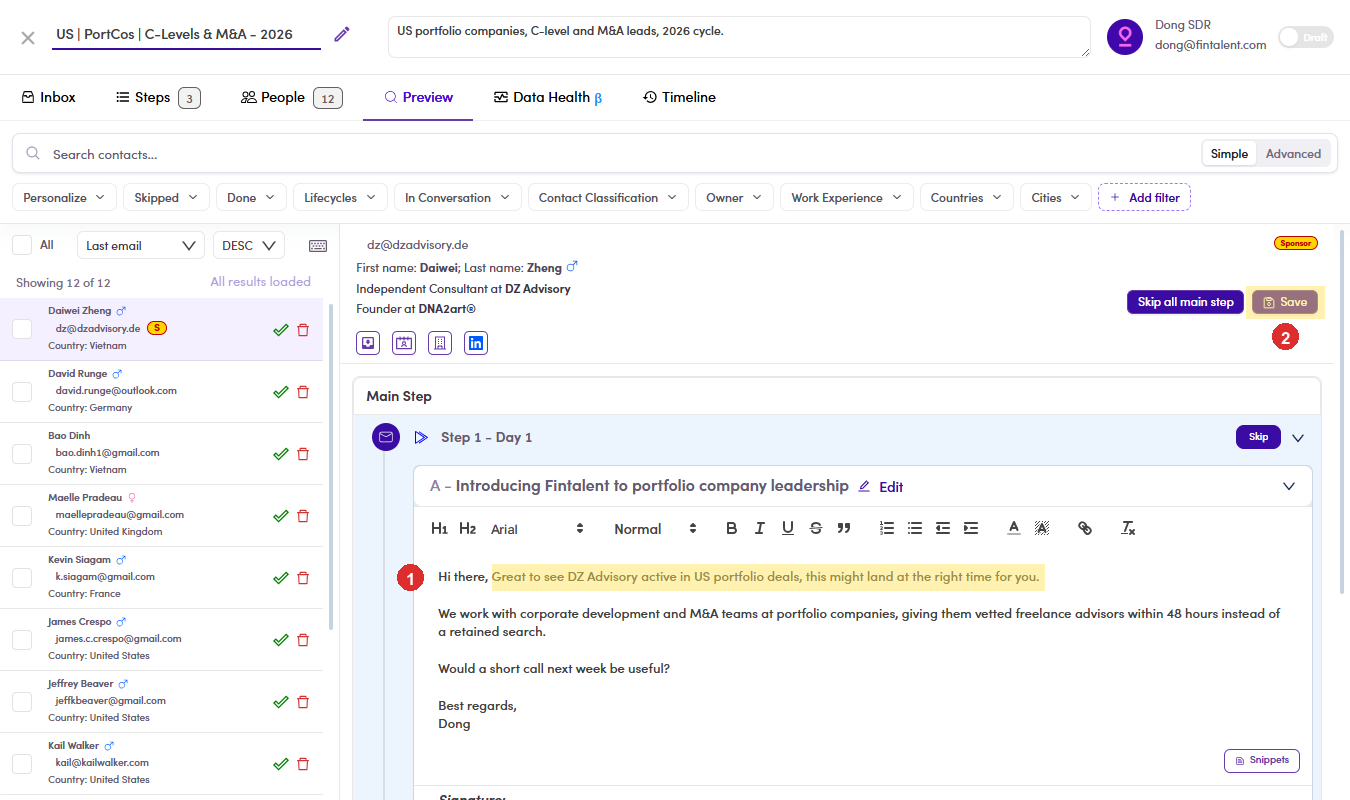This screenshot has width=1350, height=800.
Task: Open the contact card icon below DNA2art
Action: pos(403,343)
